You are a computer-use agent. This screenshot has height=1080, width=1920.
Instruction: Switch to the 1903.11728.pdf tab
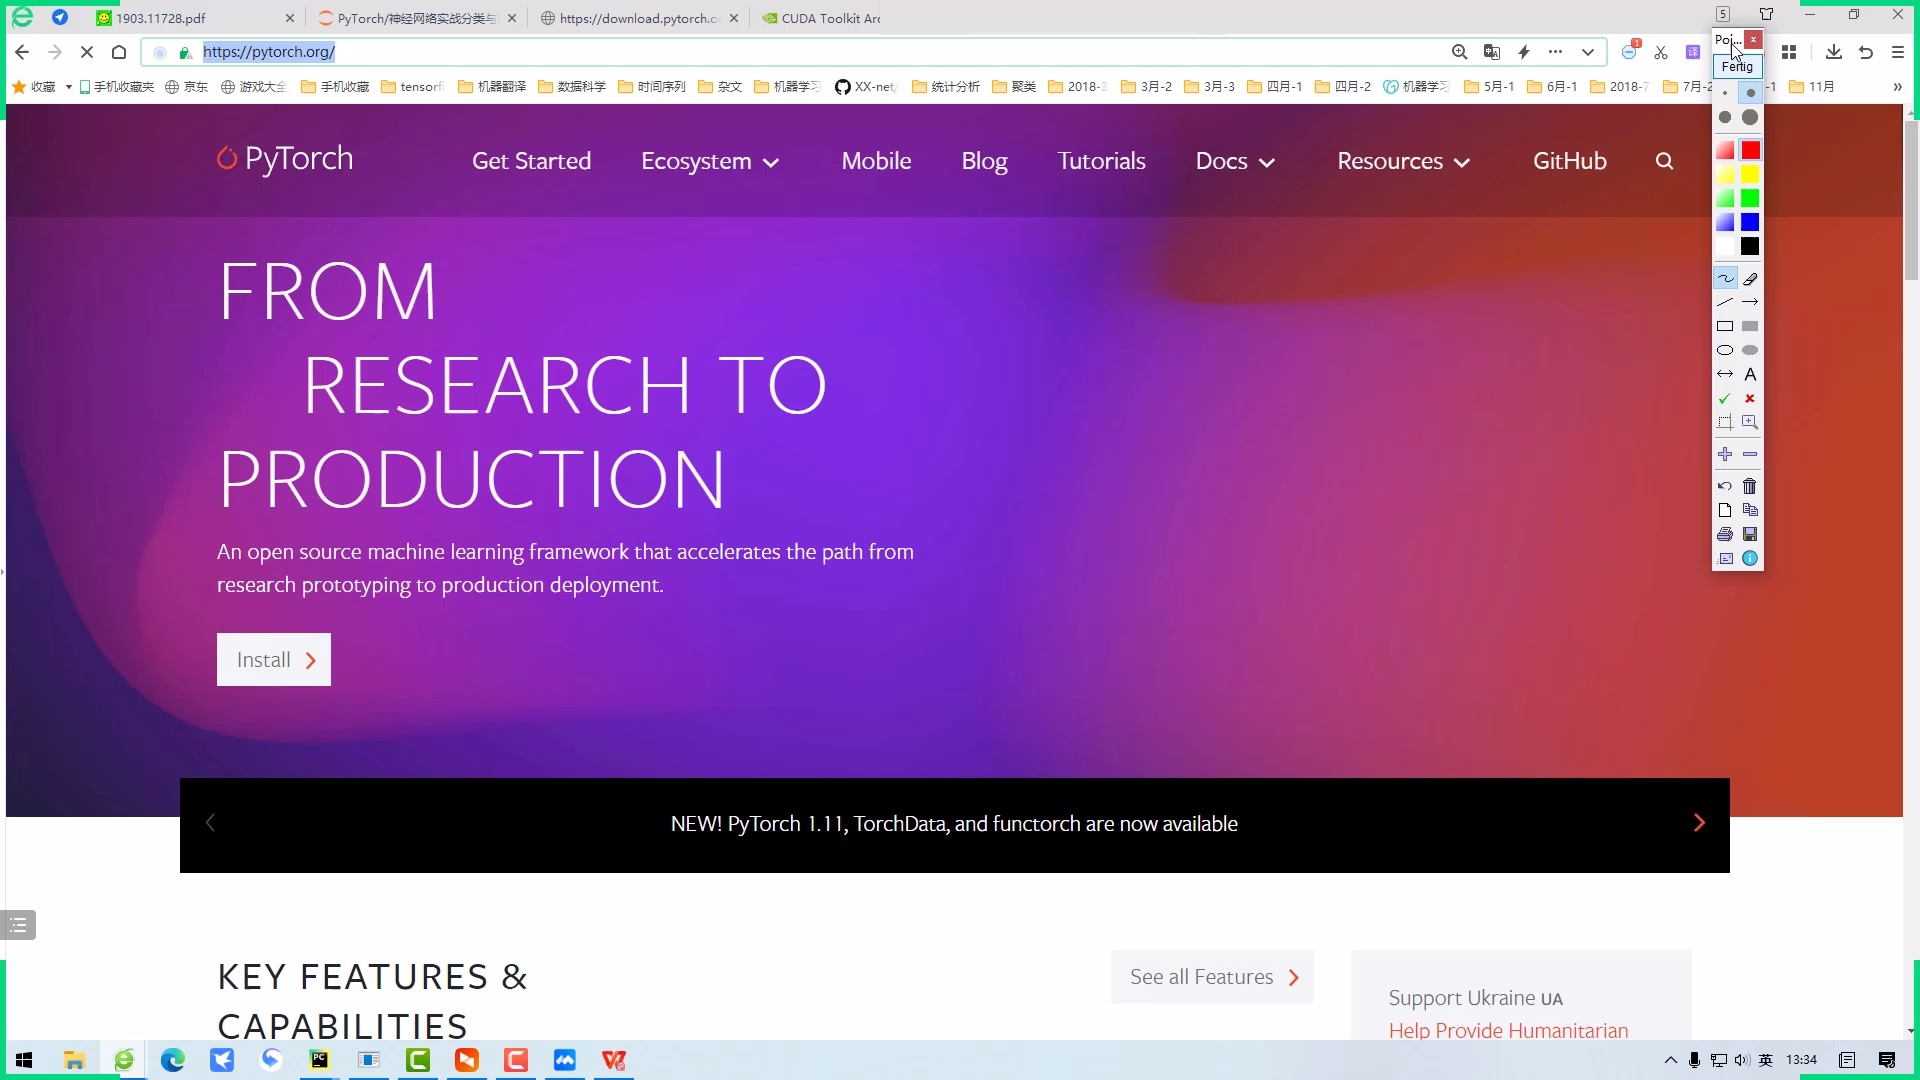[160, 18]
